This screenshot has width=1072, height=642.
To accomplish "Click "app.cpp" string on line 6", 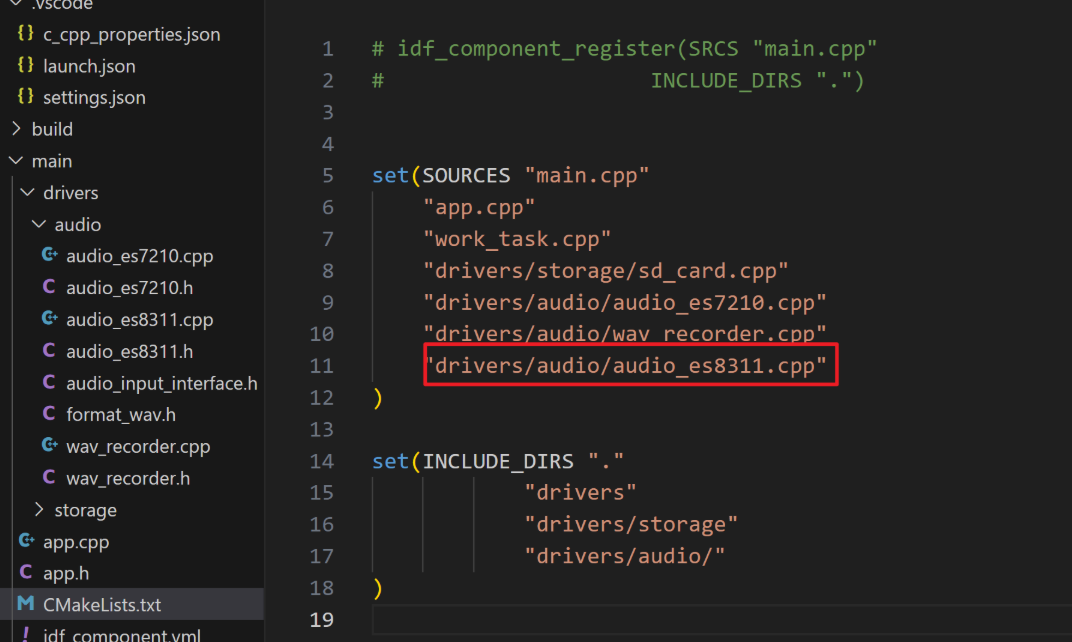I will click(479, 207).
